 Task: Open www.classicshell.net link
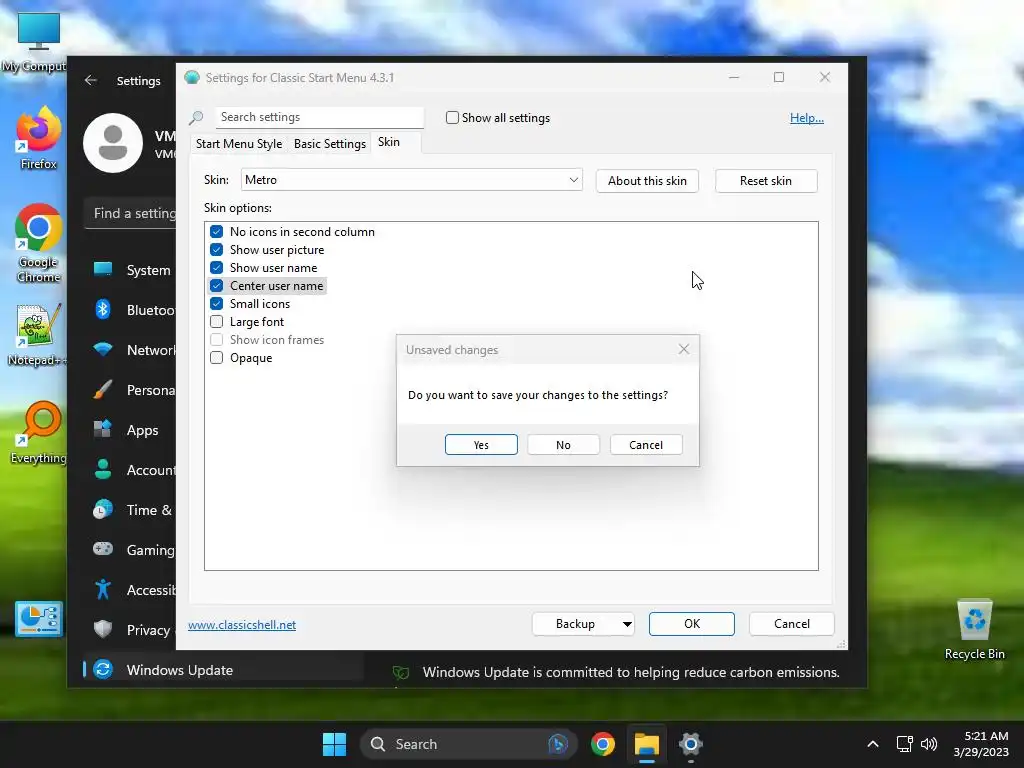point(242,625)
